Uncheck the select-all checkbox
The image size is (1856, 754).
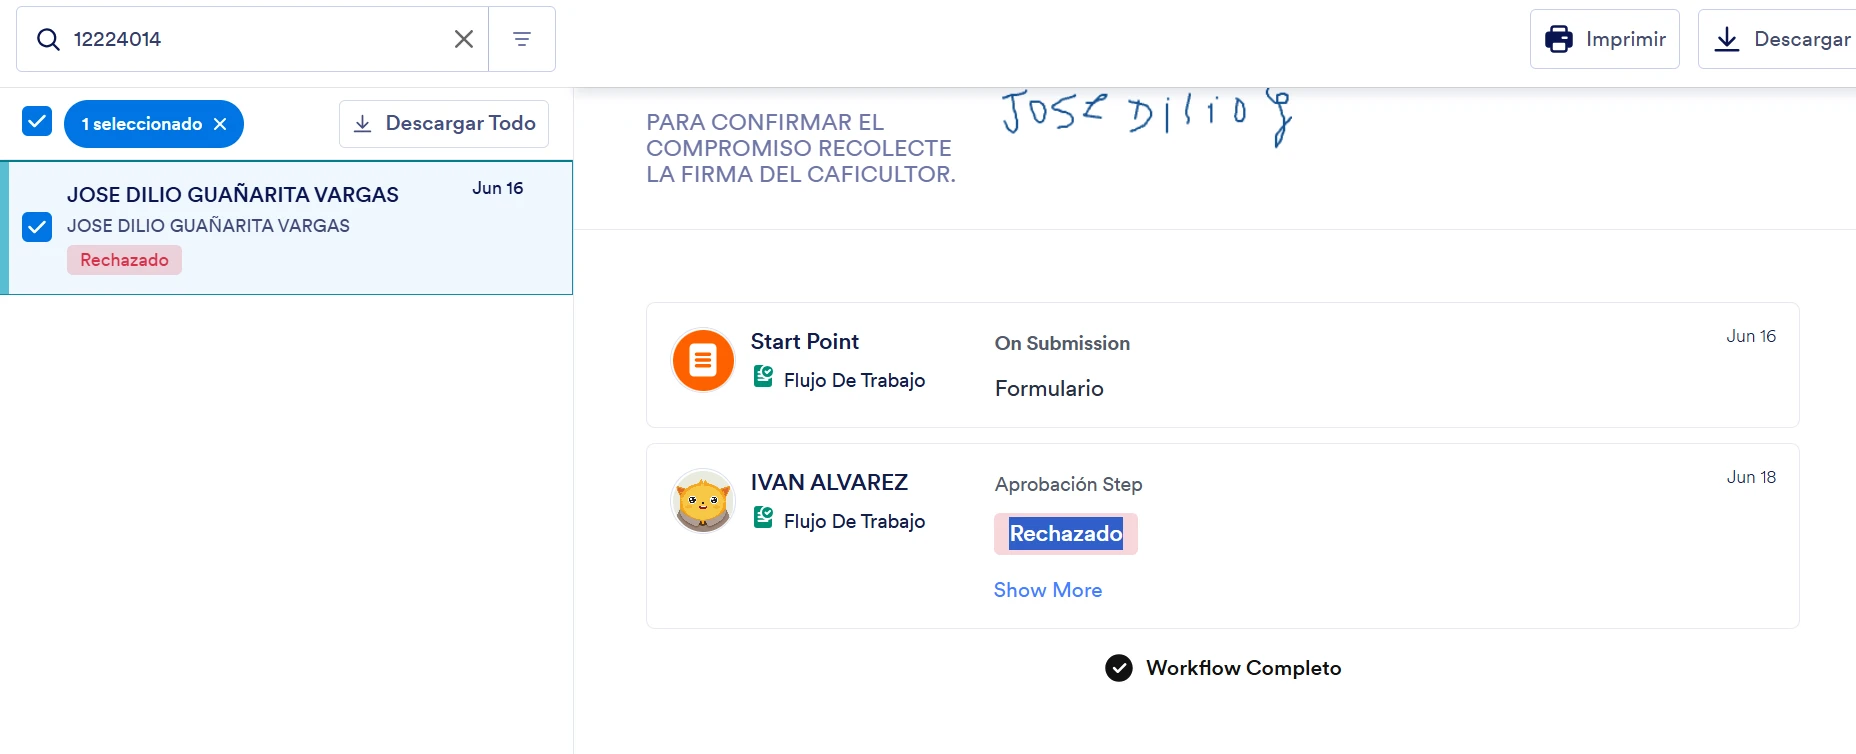point(37,122)
